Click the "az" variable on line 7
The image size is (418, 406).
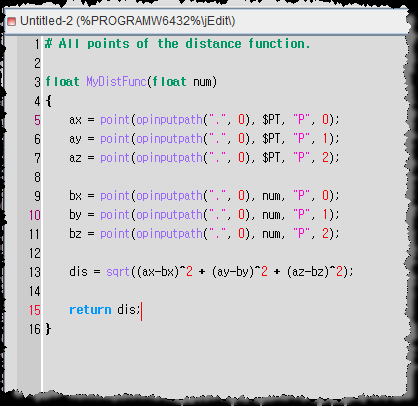pyautogui.click(x=75, y=157)
